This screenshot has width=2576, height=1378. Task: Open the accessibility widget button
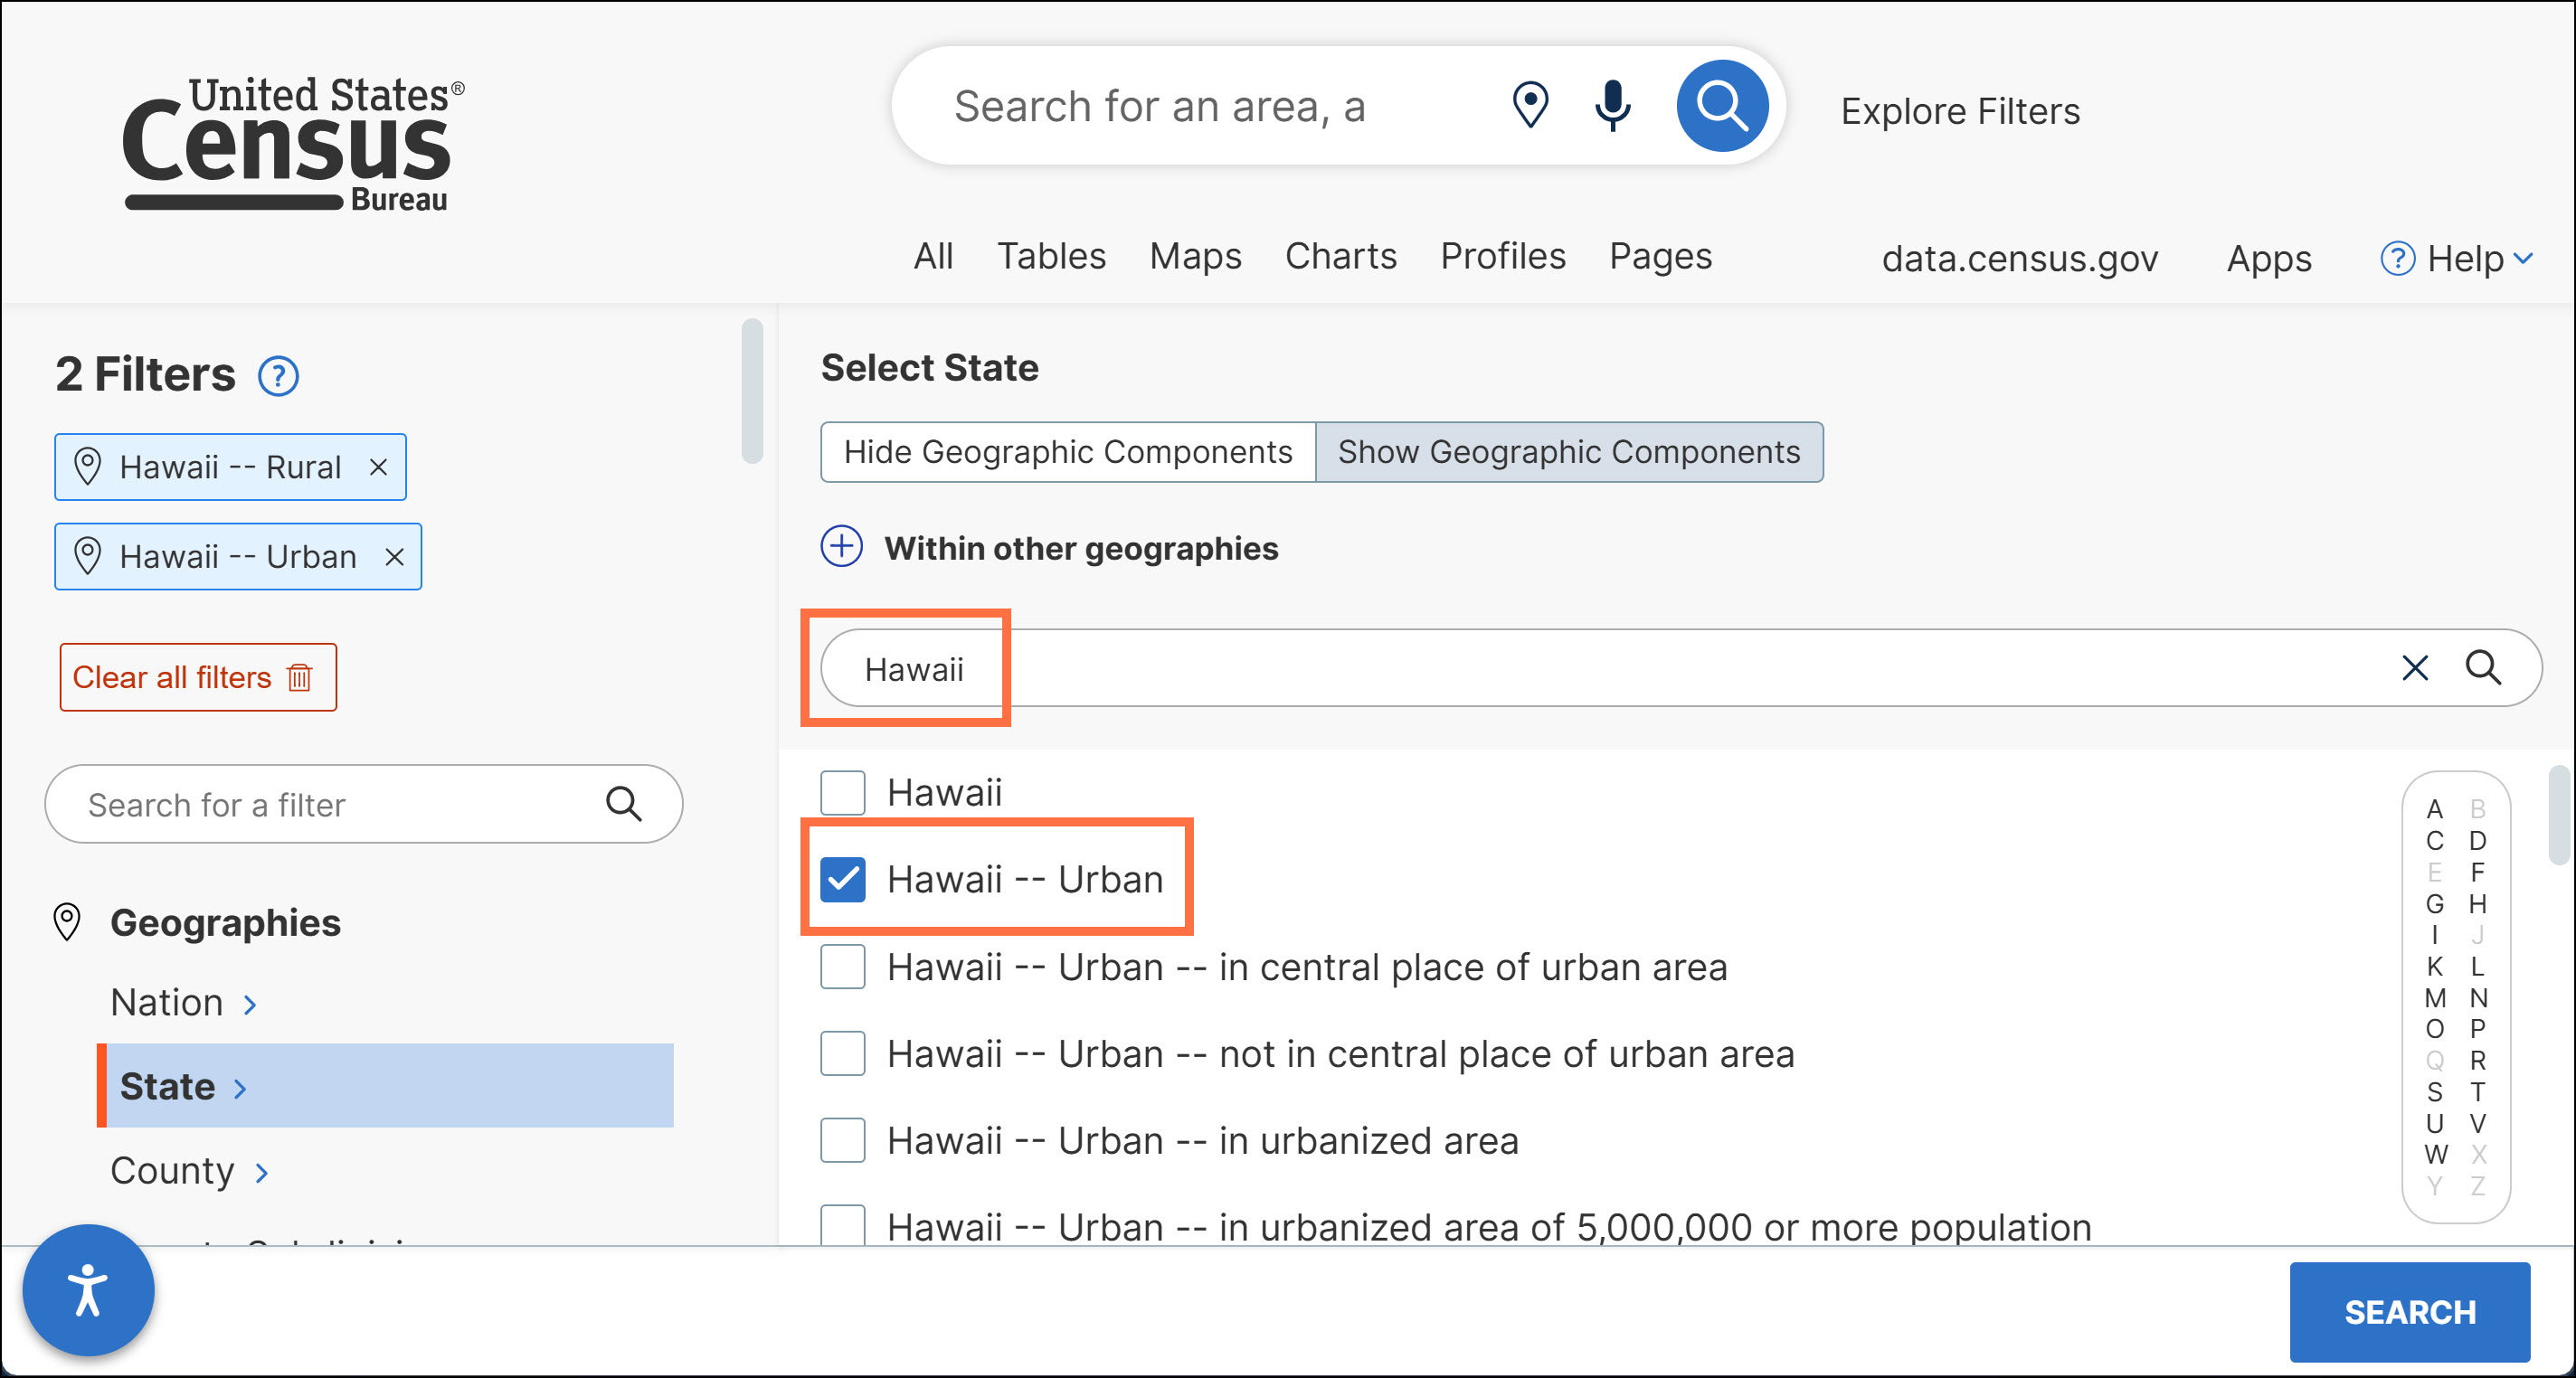88,1290
